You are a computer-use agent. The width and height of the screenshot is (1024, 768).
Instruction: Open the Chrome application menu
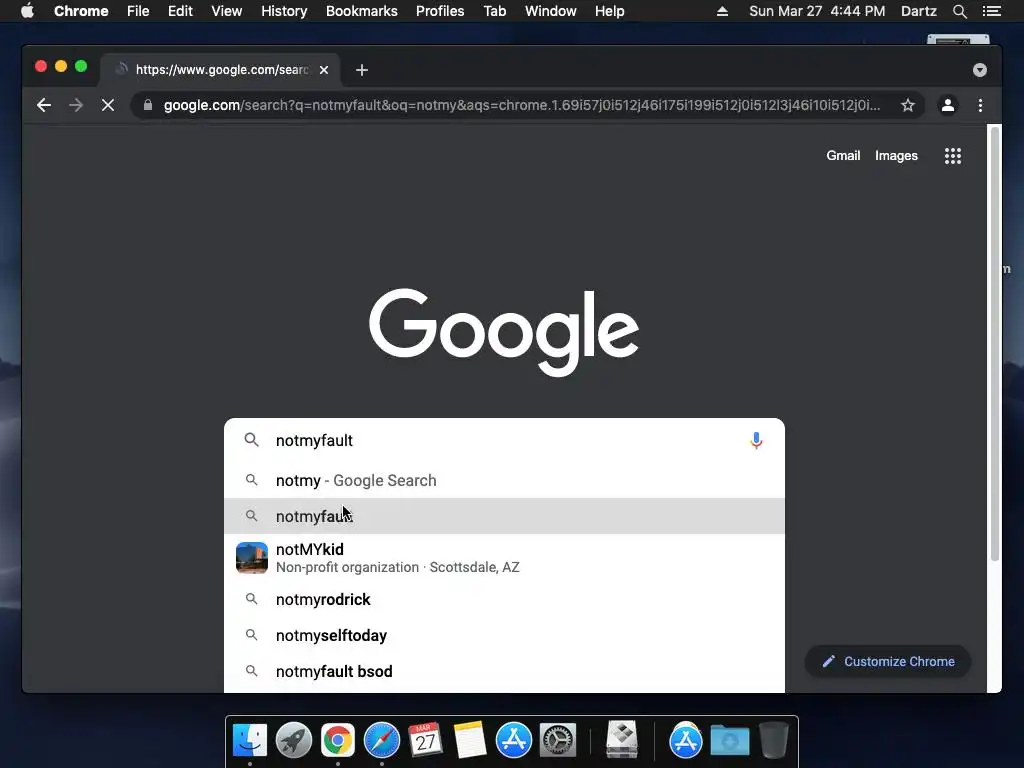point(81,11)
